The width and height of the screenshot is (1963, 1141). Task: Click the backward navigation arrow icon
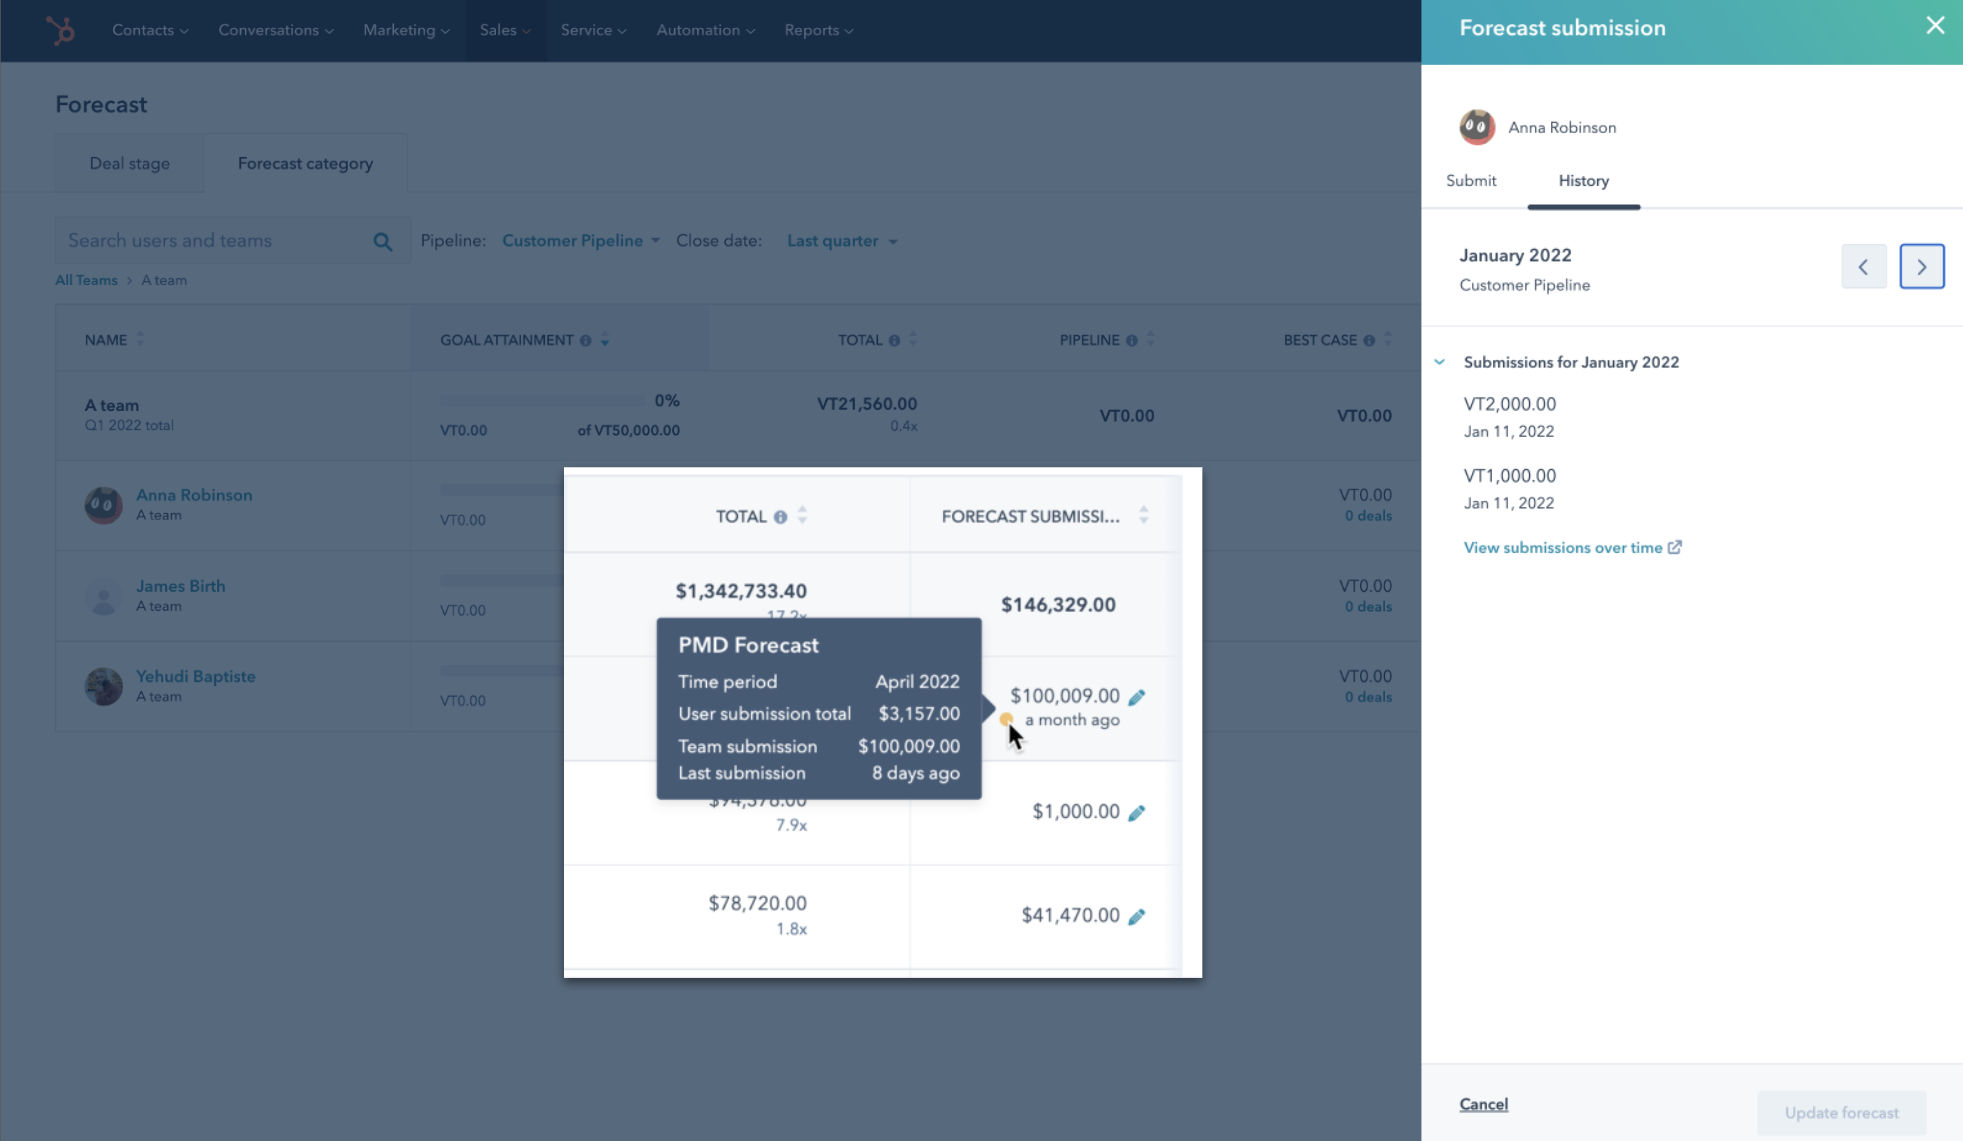[x=1864, y=266]
